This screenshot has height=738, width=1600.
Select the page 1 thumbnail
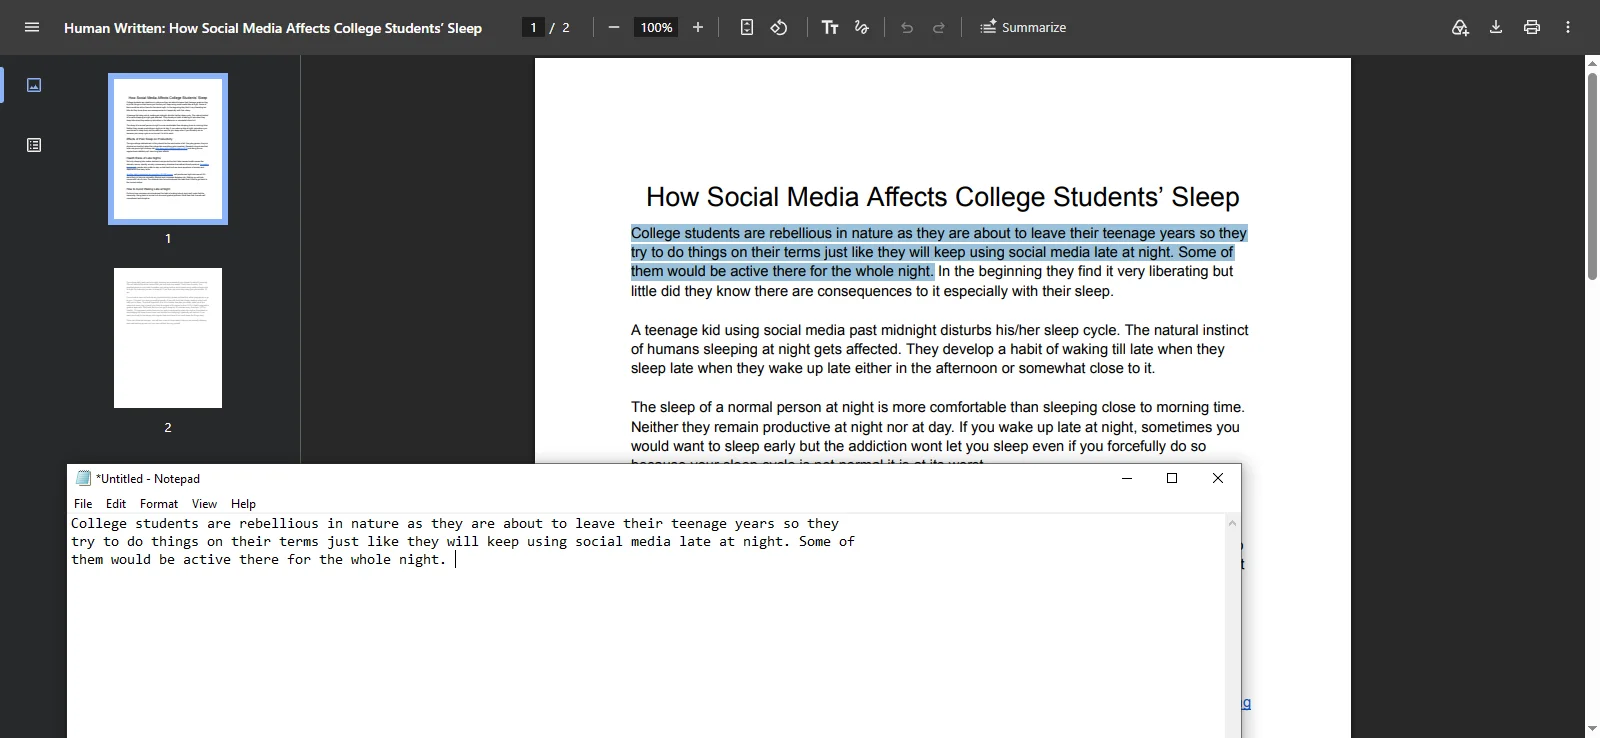click(x=168, y=149)
